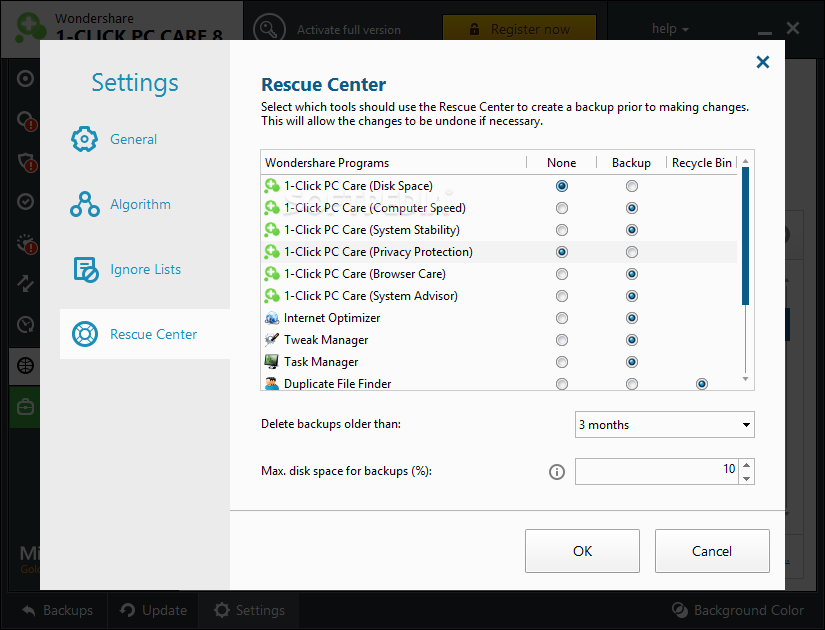
Task: Select None for Disk Space
Action: coord(562,186)
